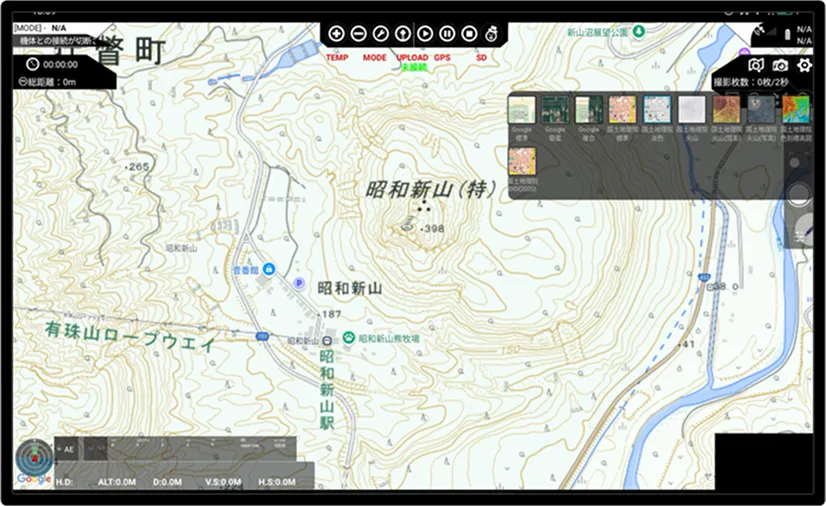Tap the route 453 road shield

[x=704, y=276]
